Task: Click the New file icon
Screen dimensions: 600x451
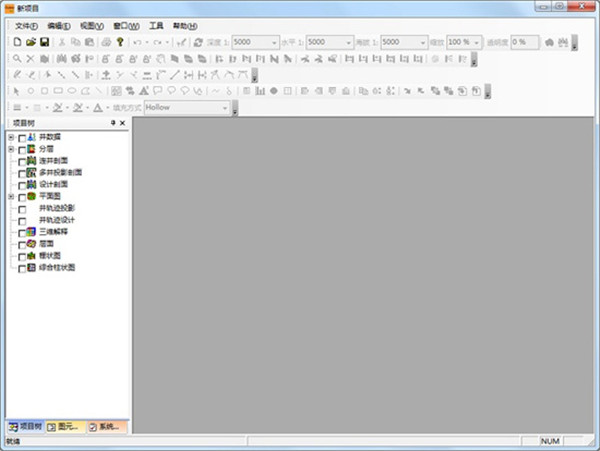Action: click(x=17, y=43)
